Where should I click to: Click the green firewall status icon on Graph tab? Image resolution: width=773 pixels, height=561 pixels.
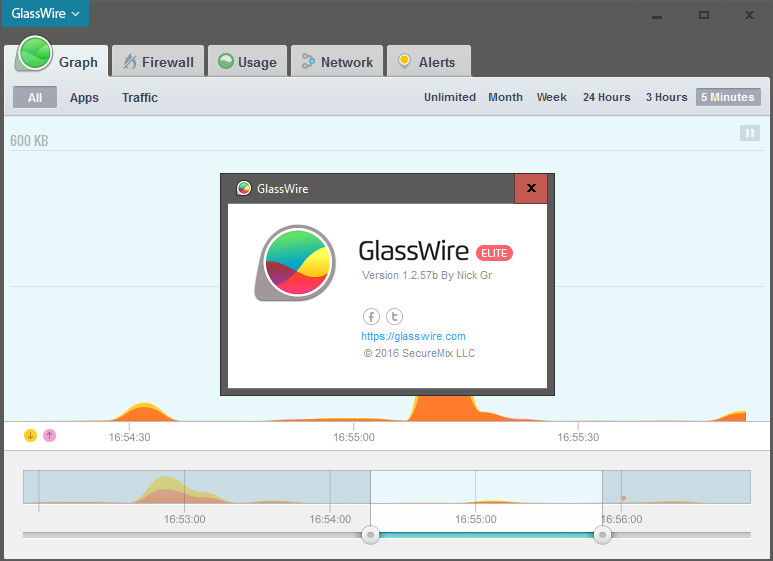35,53
